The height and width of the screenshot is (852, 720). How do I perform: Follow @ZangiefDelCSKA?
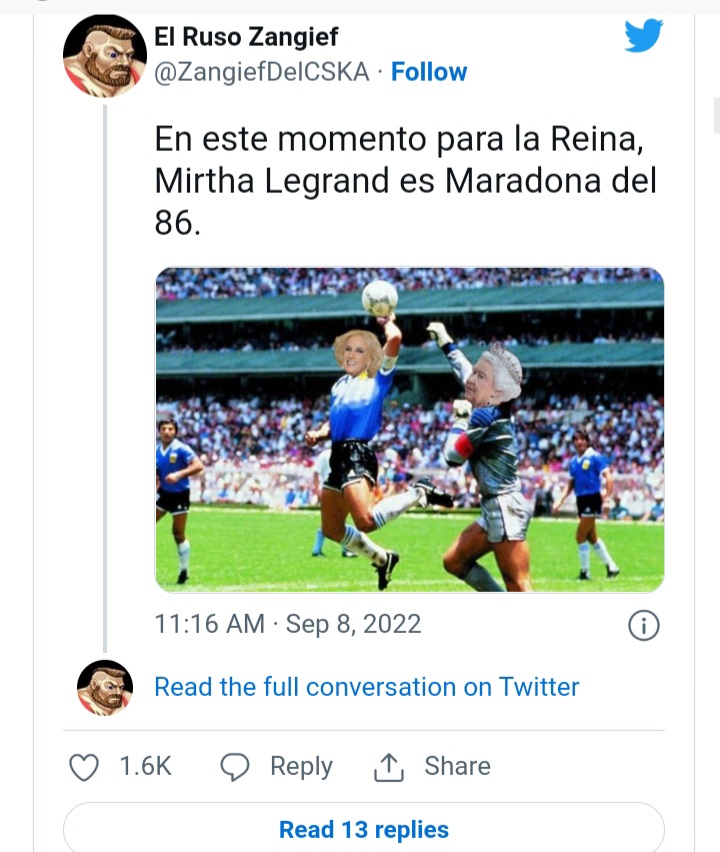pos(429,72)
